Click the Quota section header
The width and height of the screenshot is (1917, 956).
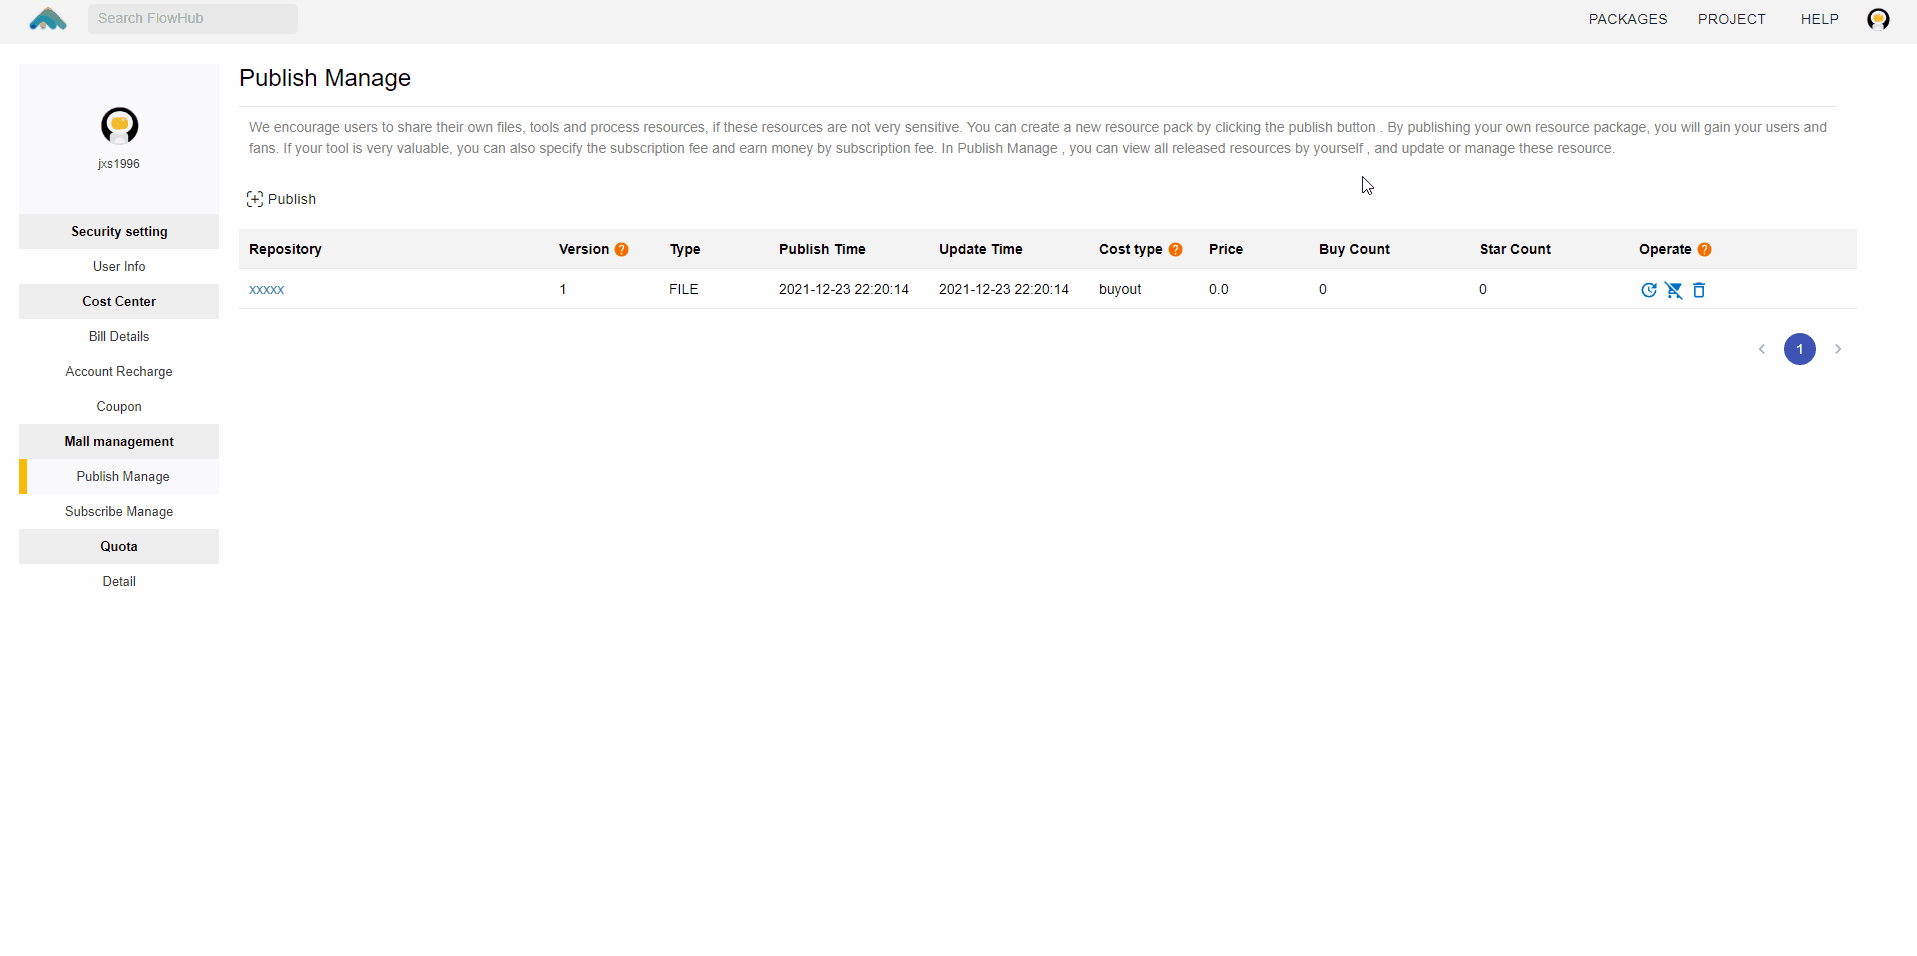point(119,546)
